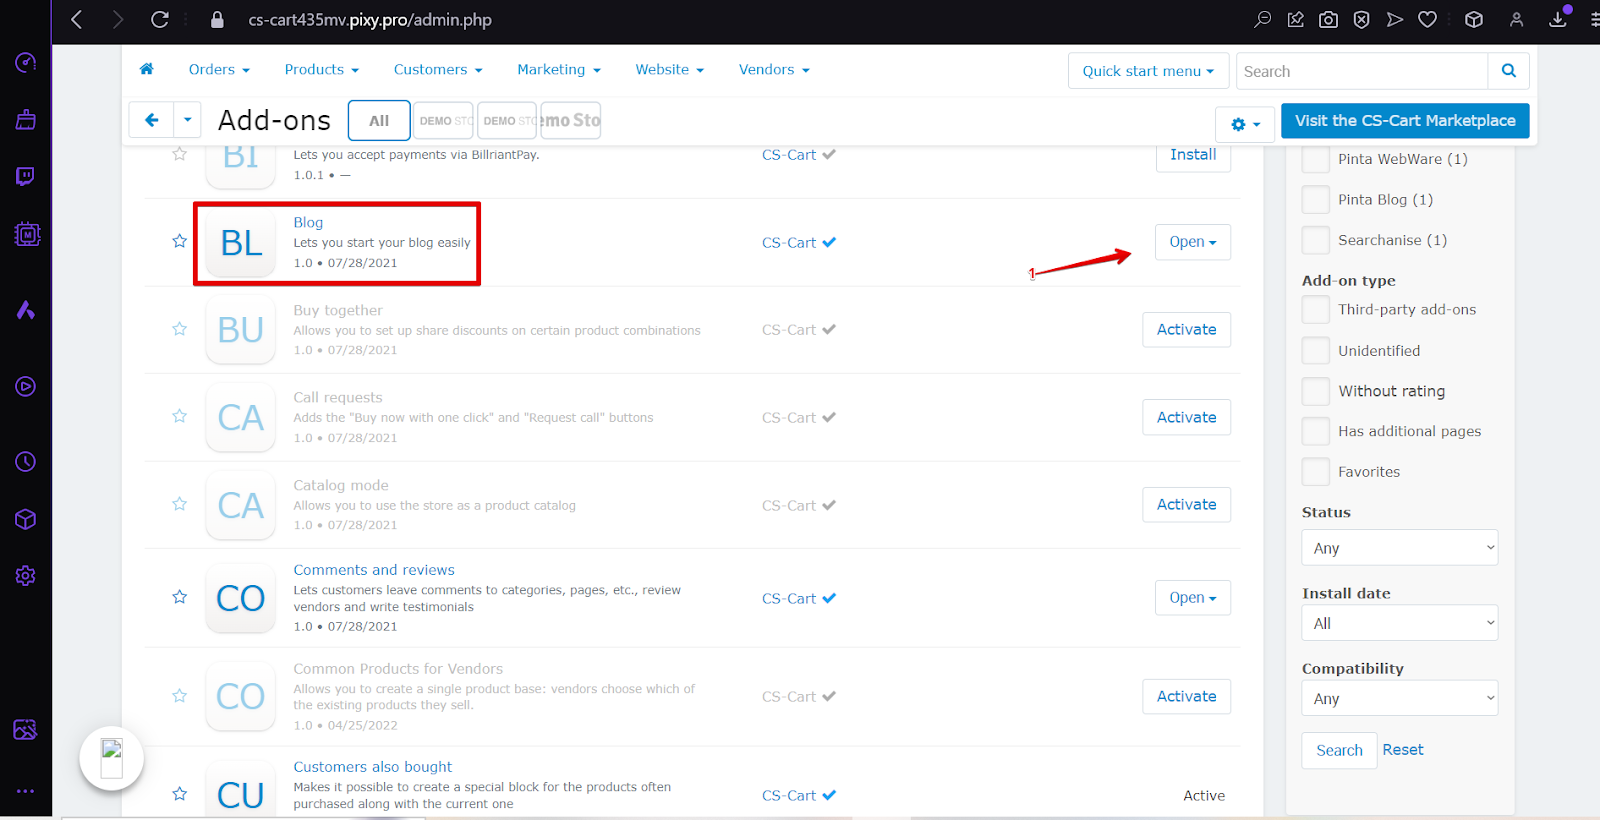Open the Install date dropdown

pos(1400,623)
